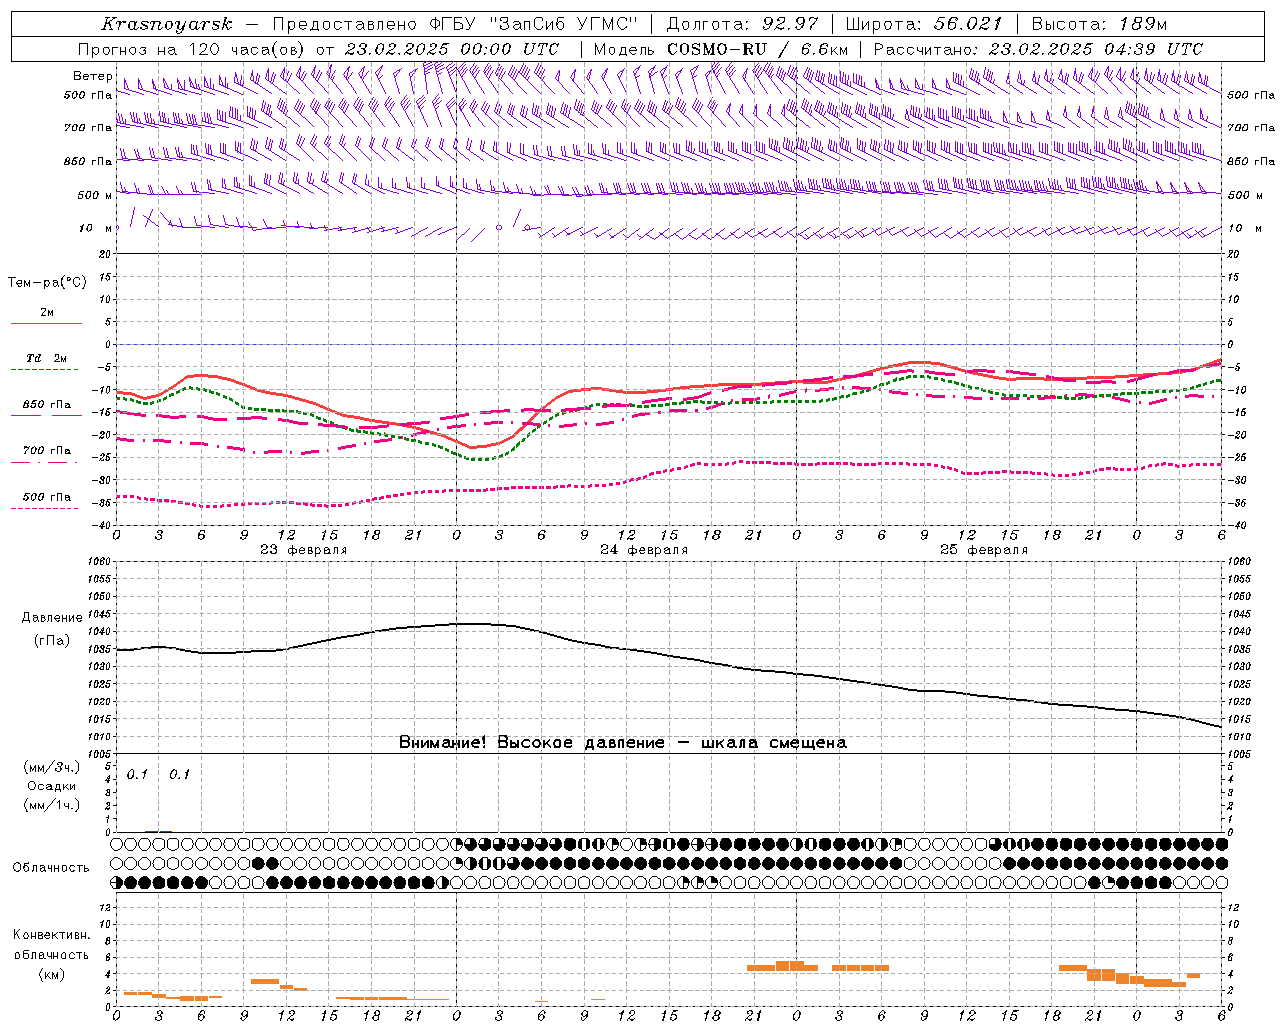Select the Модель COSMO-RU / 6.6км label
The width and height of the screenshot is (1280, 1024).
click(720, 49)
